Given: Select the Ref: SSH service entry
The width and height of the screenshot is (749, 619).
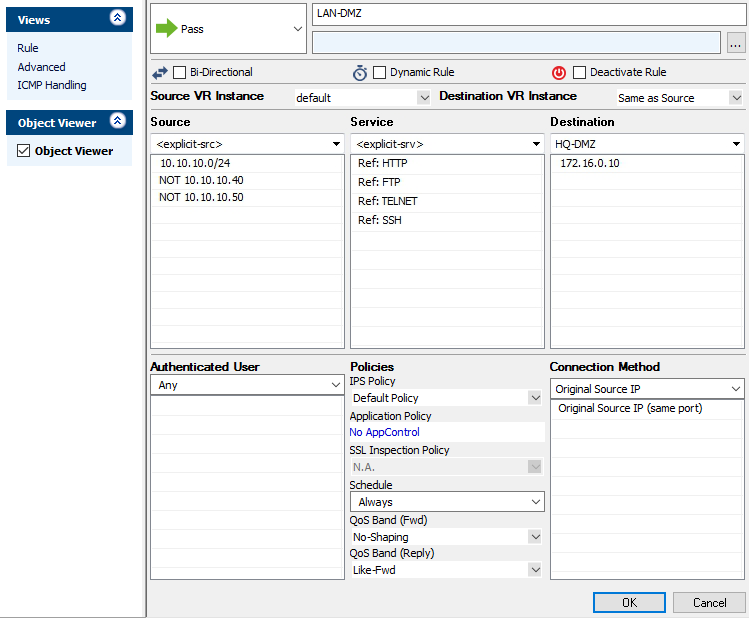Looking at the screenshot, I should [447, 220].
